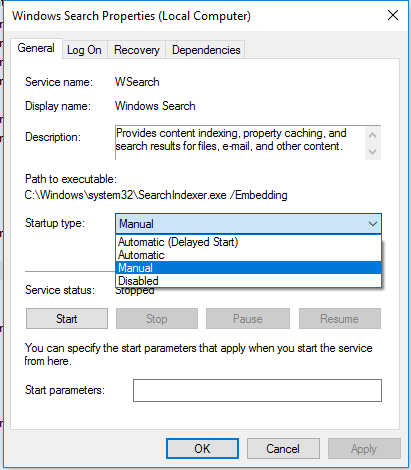This screenshot has height=470, width=411.
Task: Click the grayed Pause button
Action: [248, 319]
